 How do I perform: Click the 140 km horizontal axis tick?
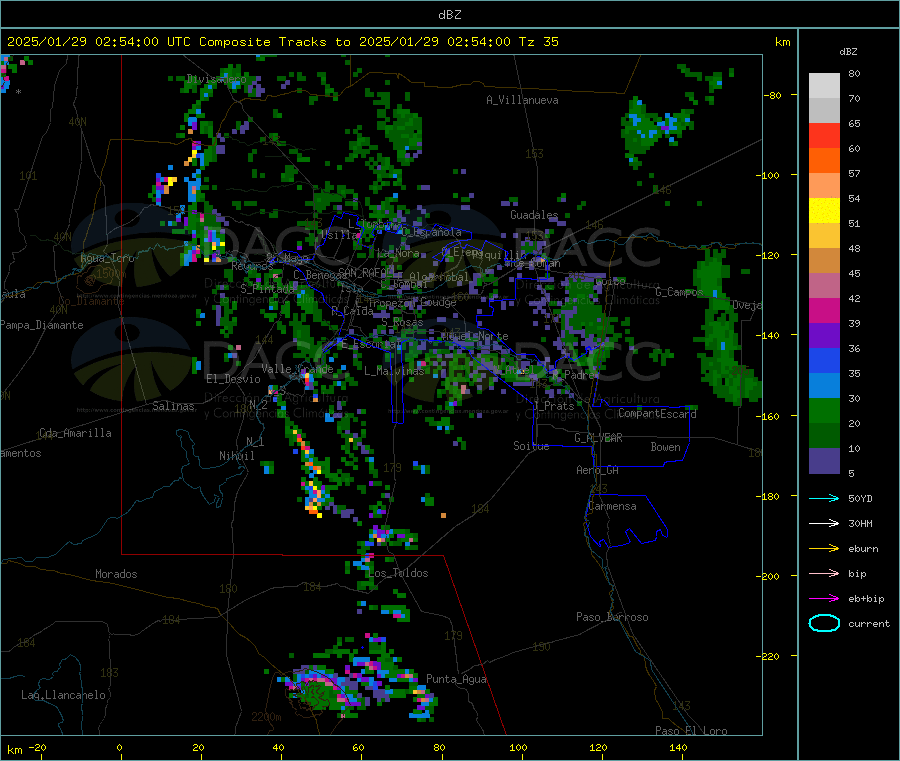coord(678,747)
